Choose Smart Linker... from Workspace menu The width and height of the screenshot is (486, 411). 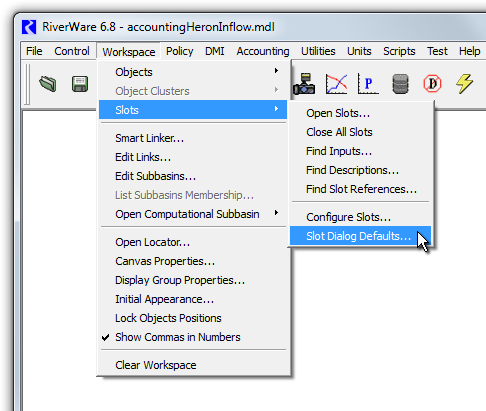click(x=193, y=138)
